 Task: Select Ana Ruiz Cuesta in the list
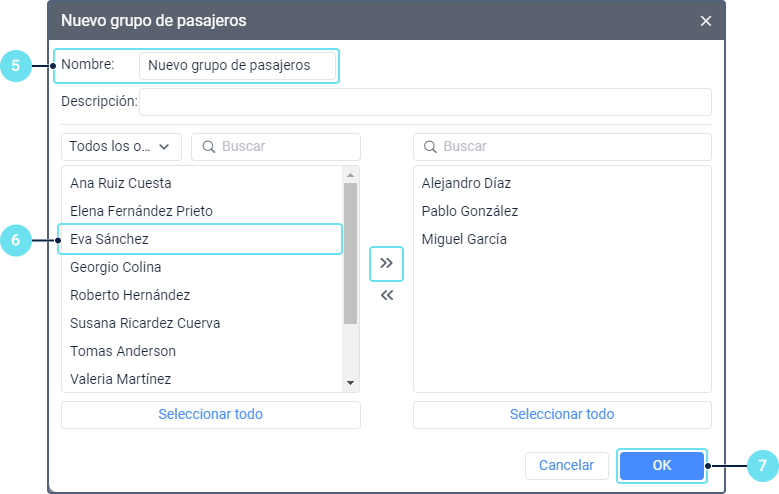pos(121,183)
